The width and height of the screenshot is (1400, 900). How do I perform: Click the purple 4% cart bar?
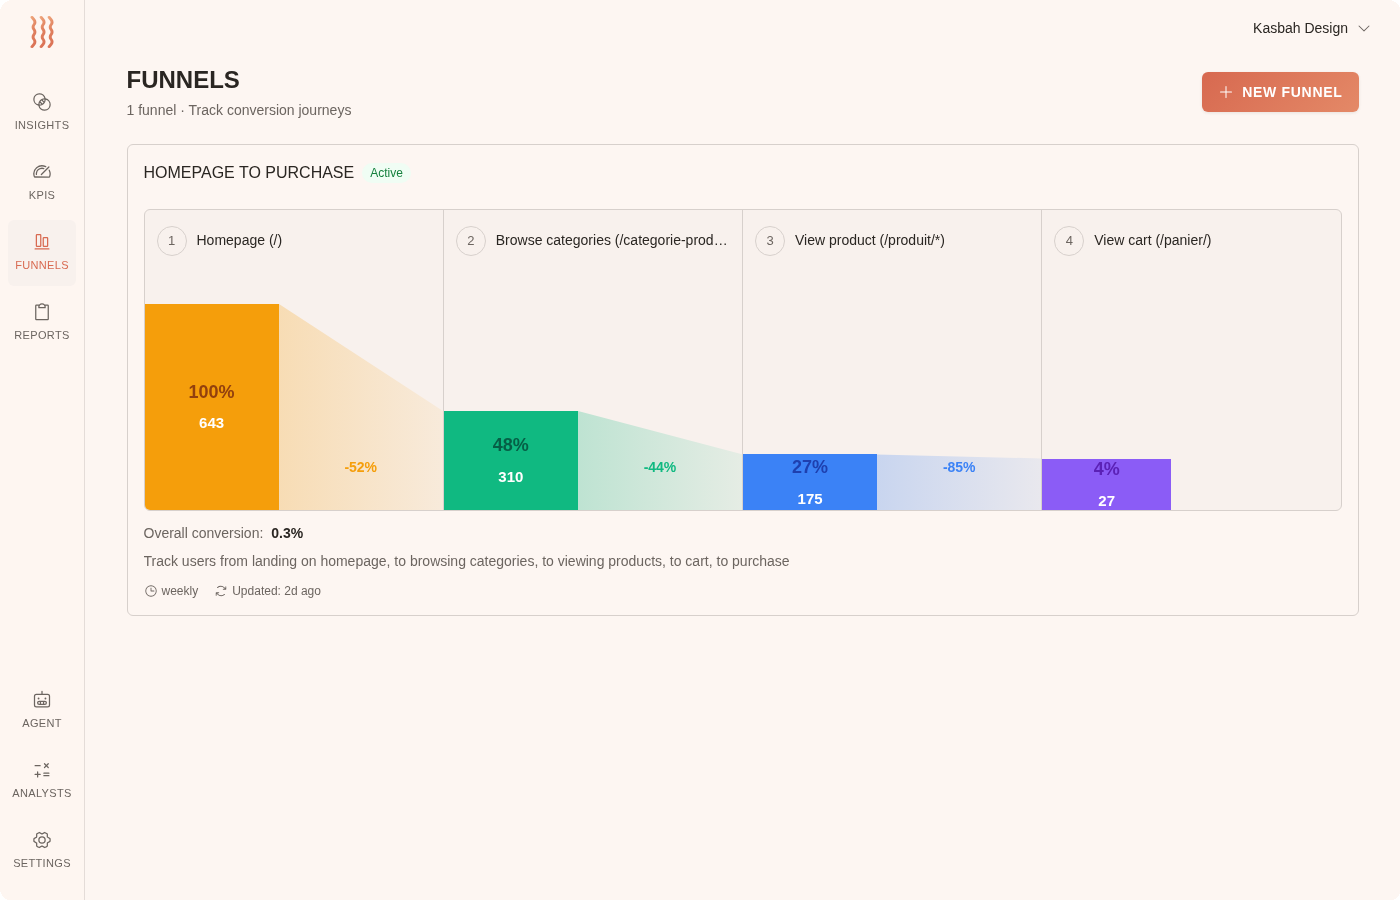tap(1106, 484)
